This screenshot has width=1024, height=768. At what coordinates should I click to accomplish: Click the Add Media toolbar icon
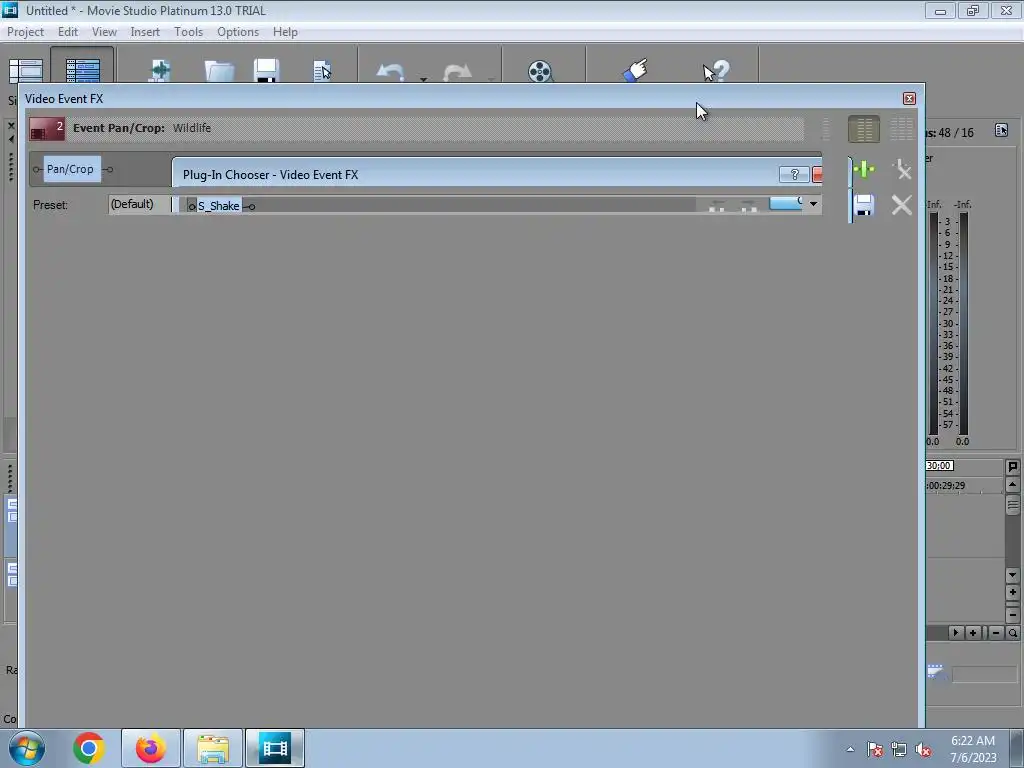[160, 70]
